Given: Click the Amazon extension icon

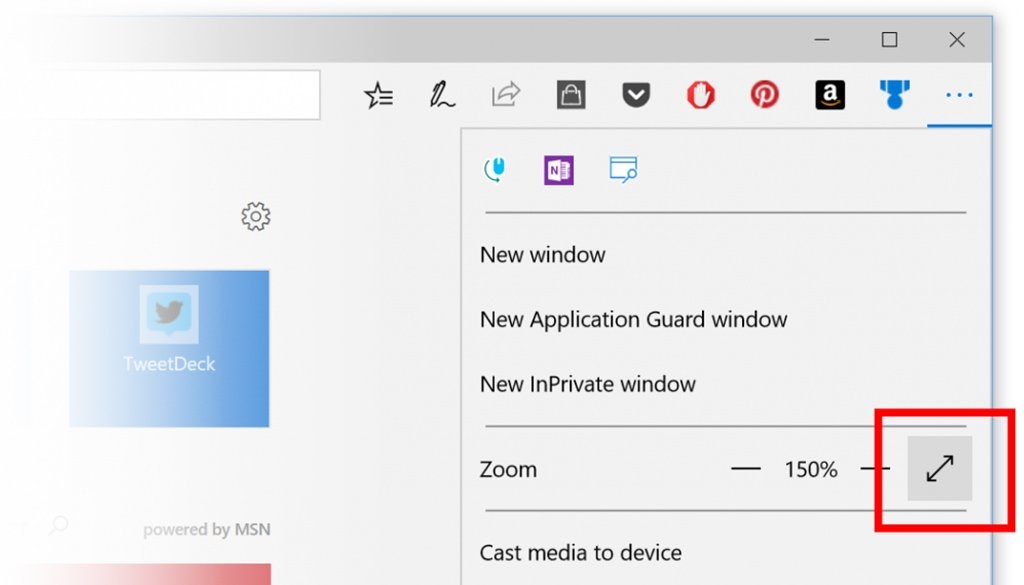Looking at the screenshot, I should 829,95.
